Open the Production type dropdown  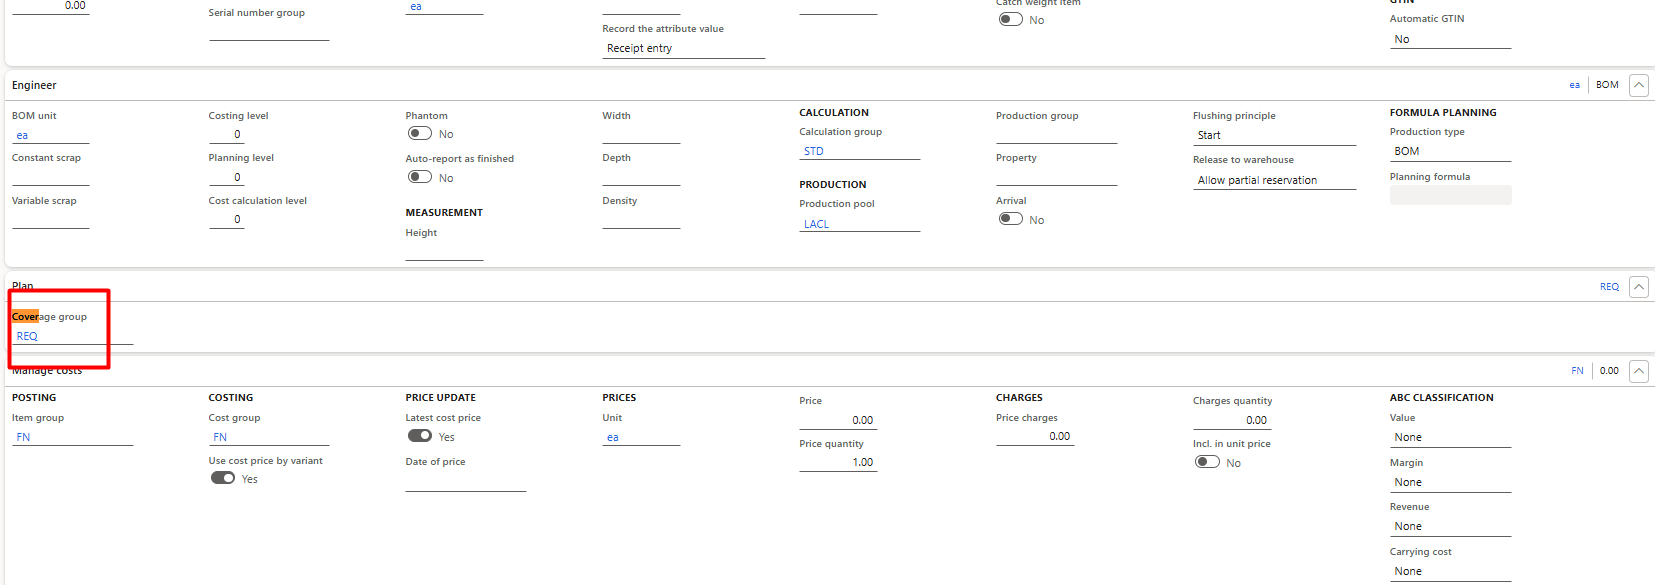pos(1449,152)
